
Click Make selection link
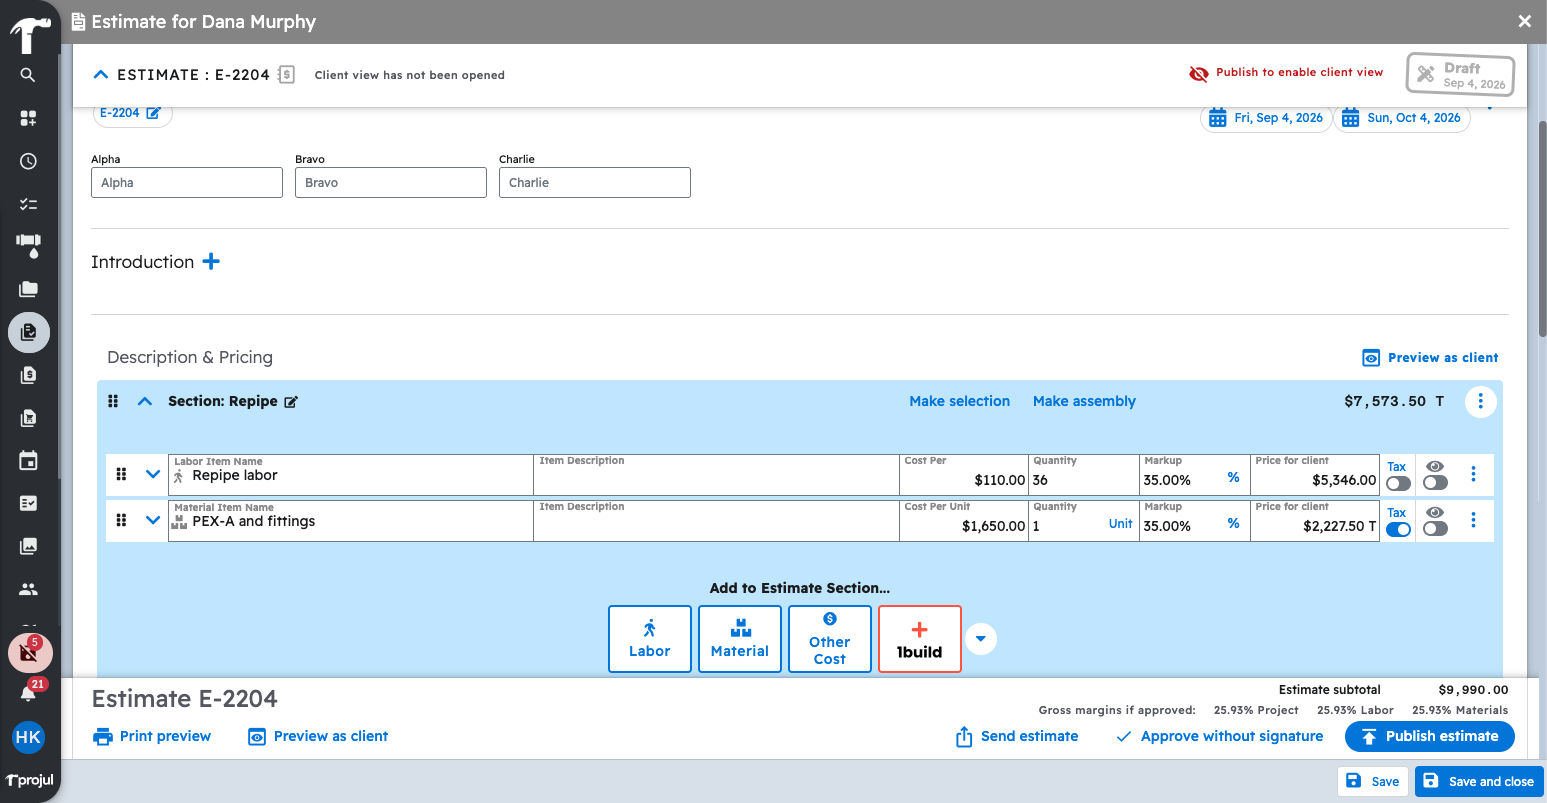959,401
